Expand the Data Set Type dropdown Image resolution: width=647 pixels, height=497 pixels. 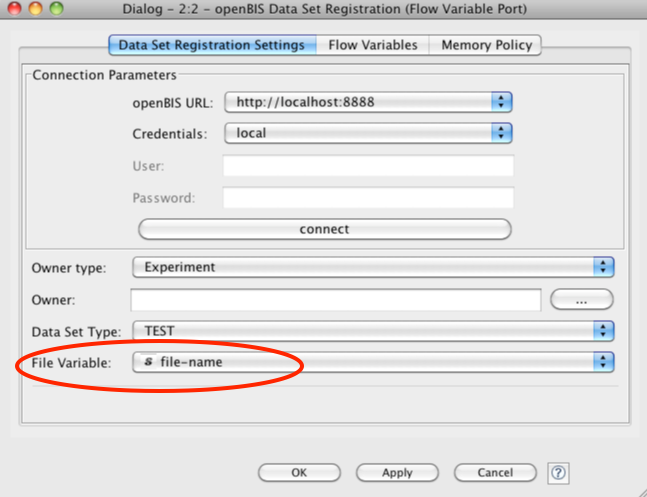(373, 331)
